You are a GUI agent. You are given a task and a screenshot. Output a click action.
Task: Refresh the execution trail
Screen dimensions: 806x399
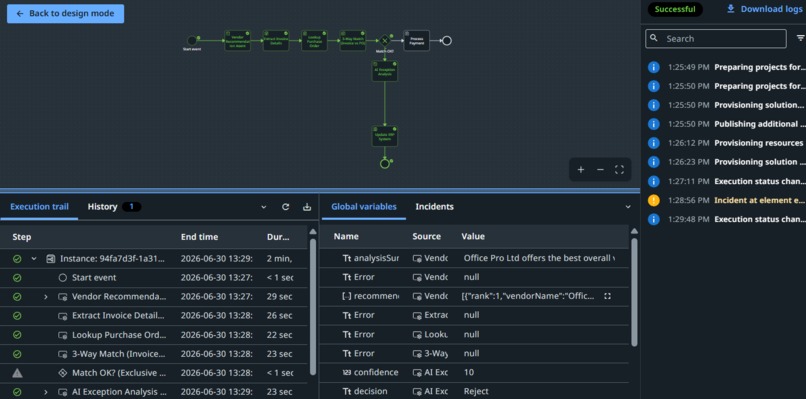(x=286, y=207)
